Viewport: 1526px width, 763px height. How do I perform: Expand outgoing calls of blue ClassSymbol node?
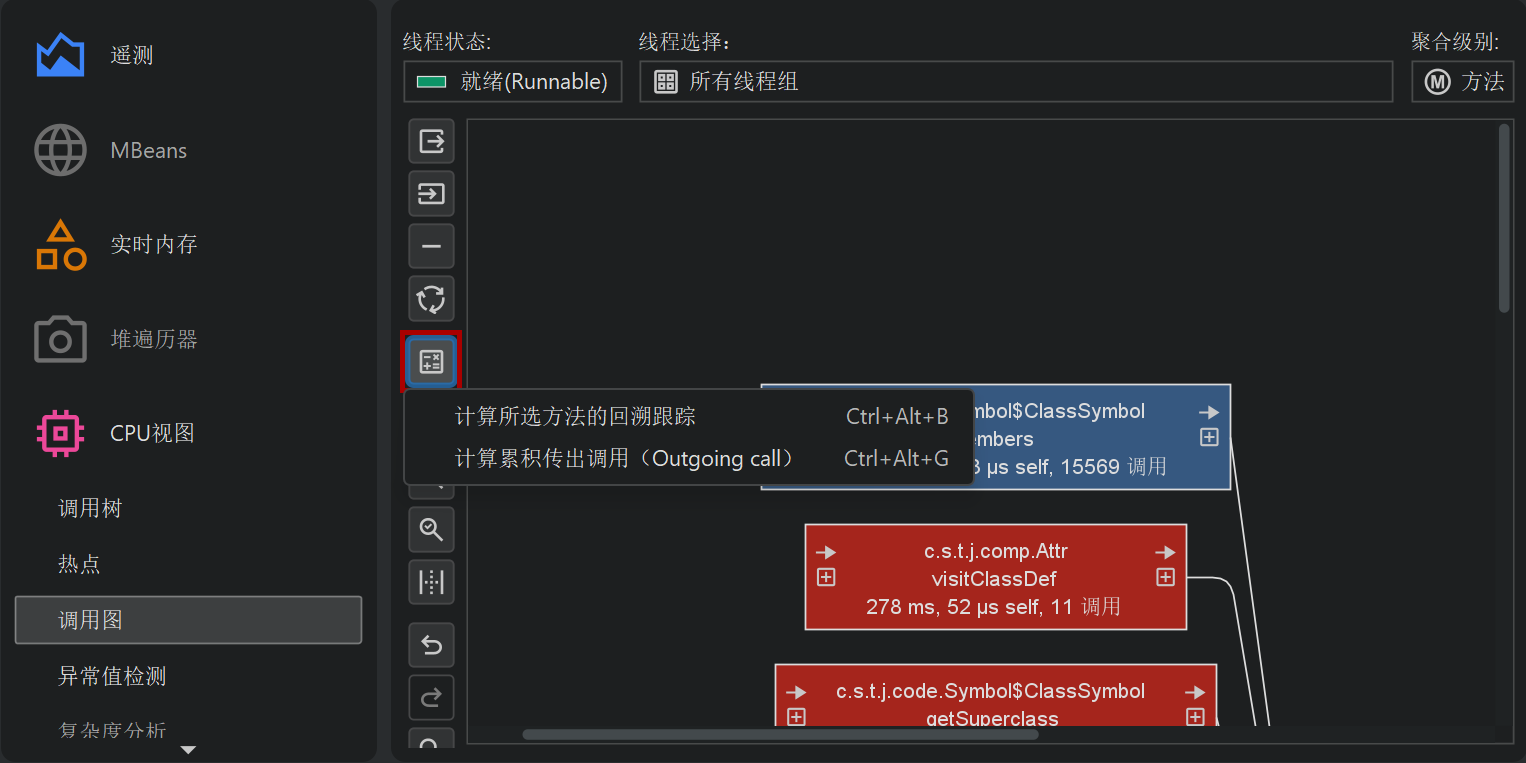pyautogui.click(x=1209, y=437)
